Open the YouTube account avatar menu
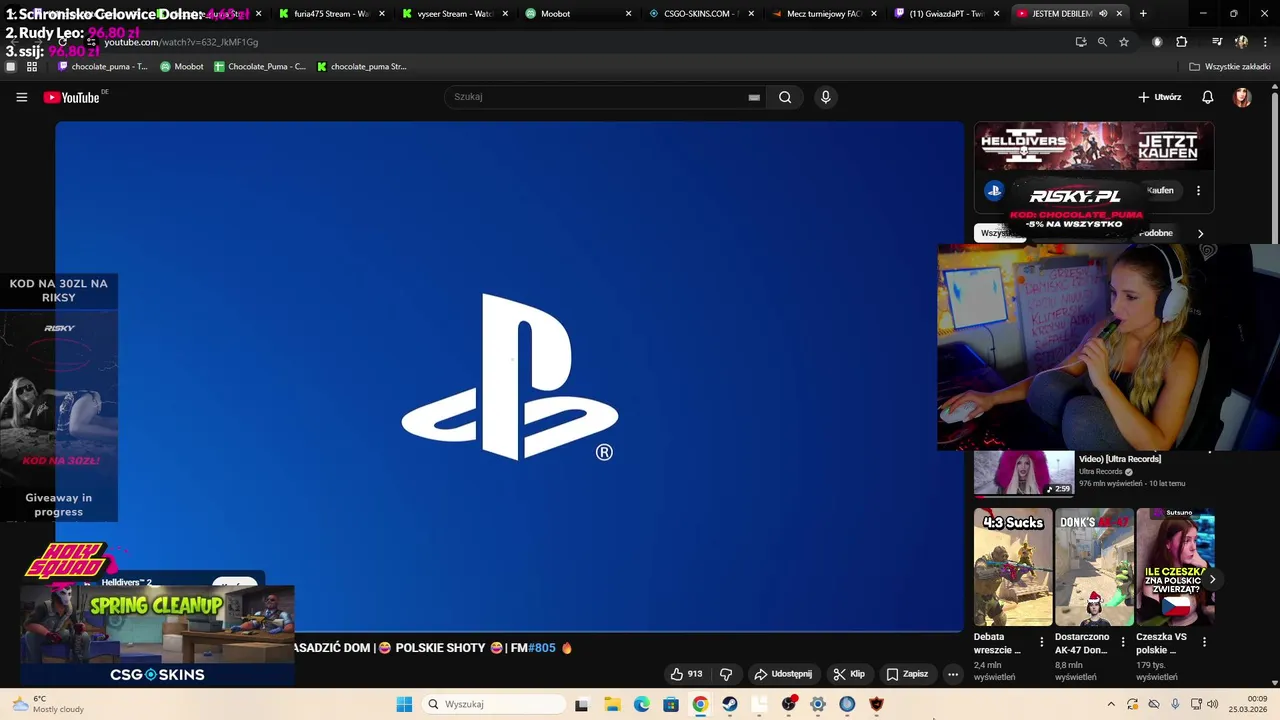This screenshot has height=720, width=1280. coord(1242,97)
